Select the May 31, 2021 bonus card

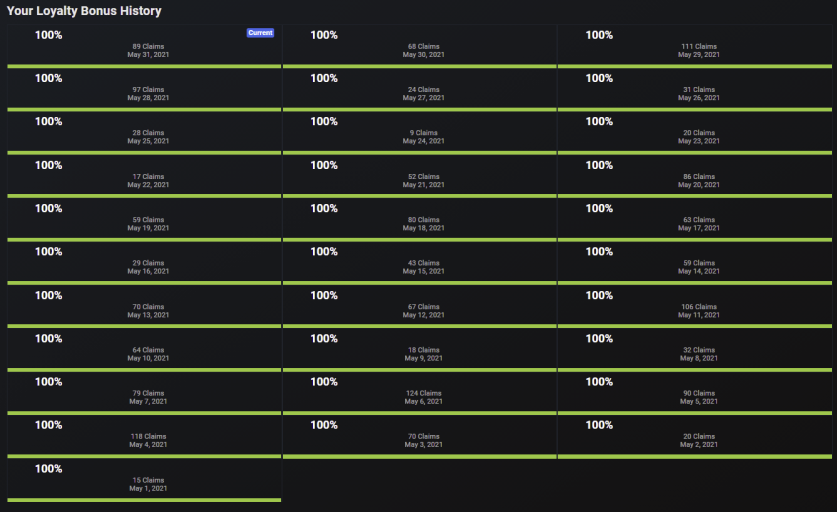point(144,46)
